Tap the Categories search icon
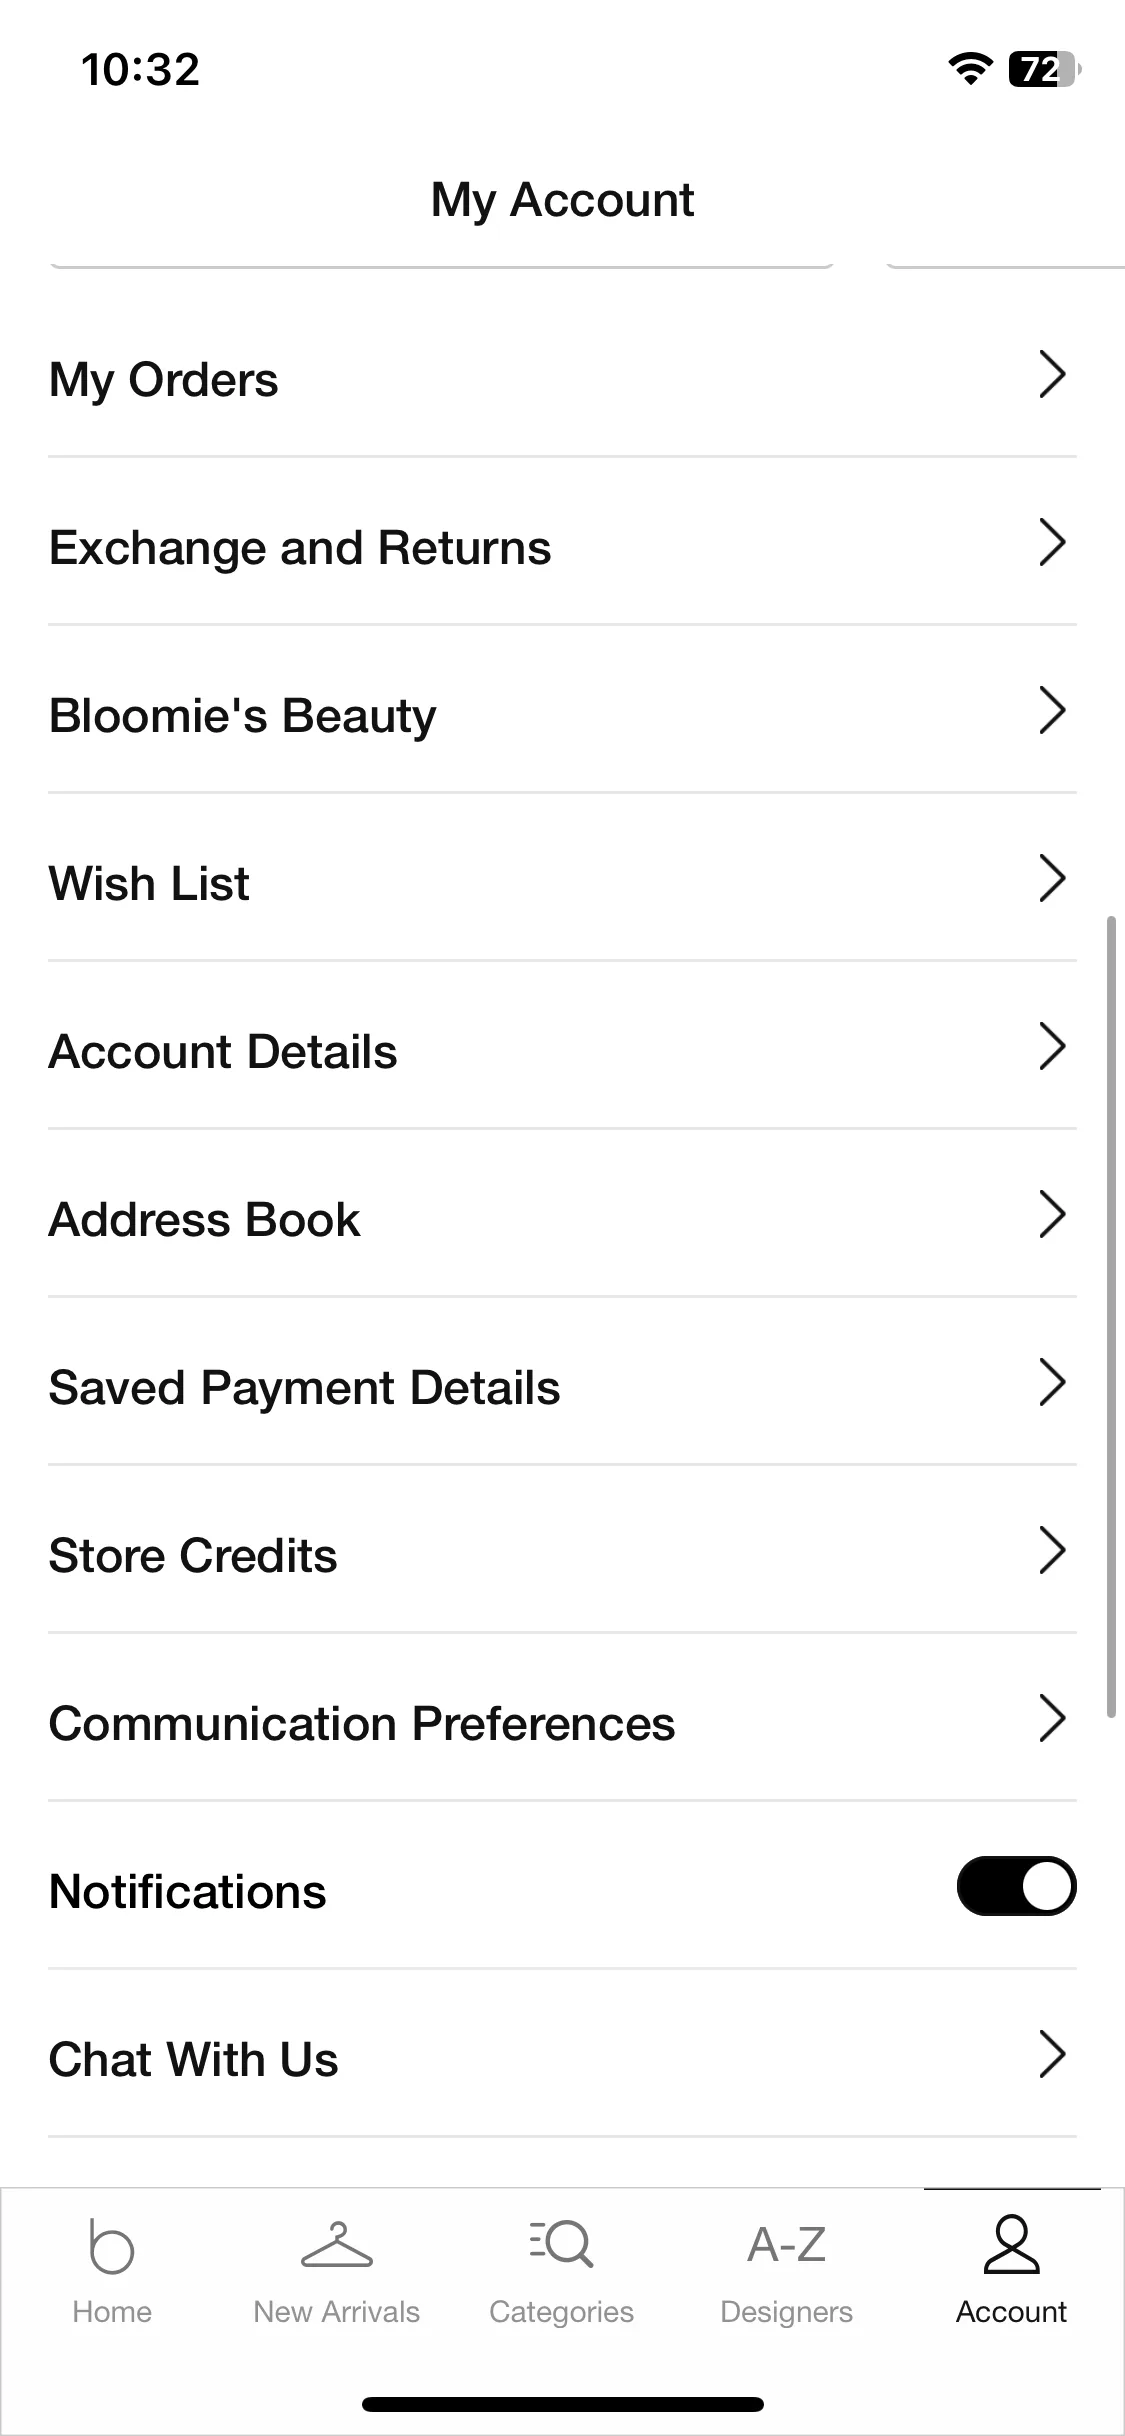Screen dimensions: 1125x2436 point(561,2244)
